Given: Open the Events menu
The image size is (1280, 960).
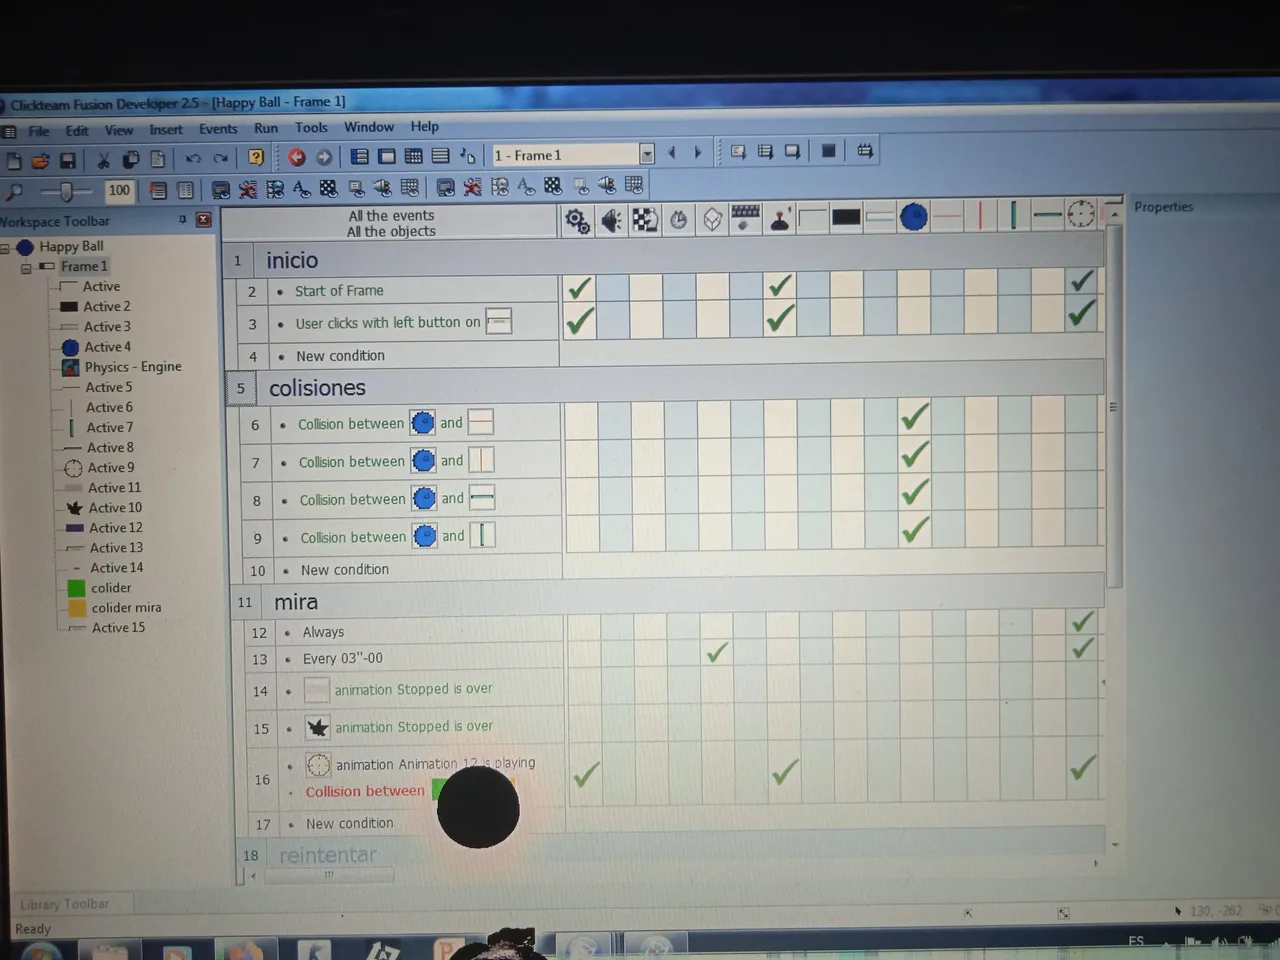Looking at the screenshot, I should pyautogui.click(x=218, y=129).
